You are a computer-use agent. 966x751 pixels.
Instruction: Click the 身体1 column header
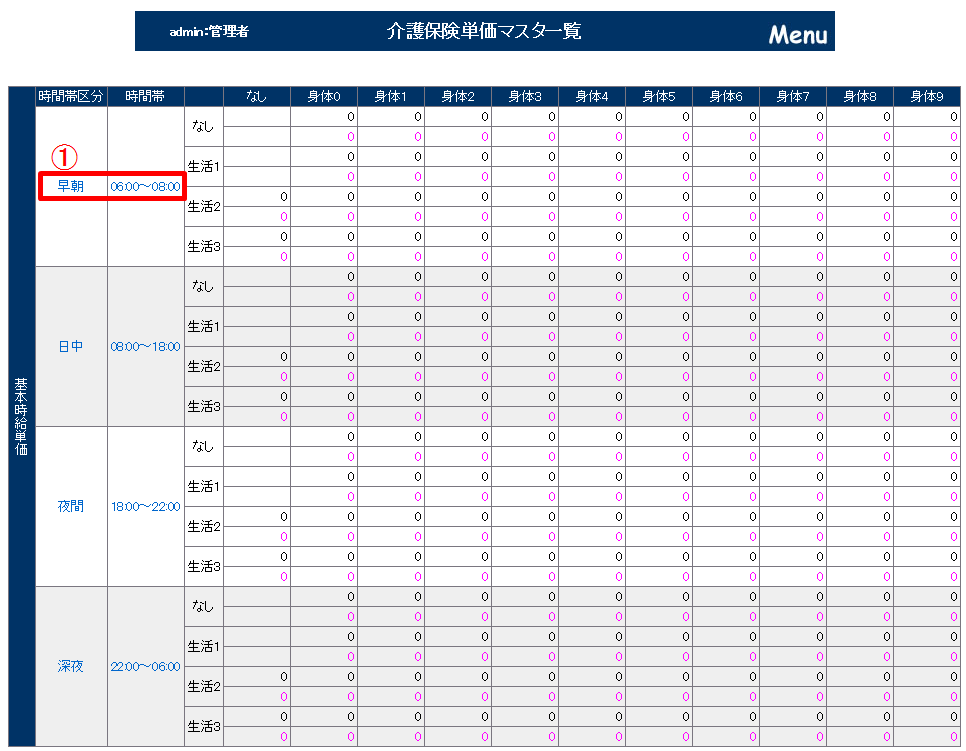click(391, 97)
